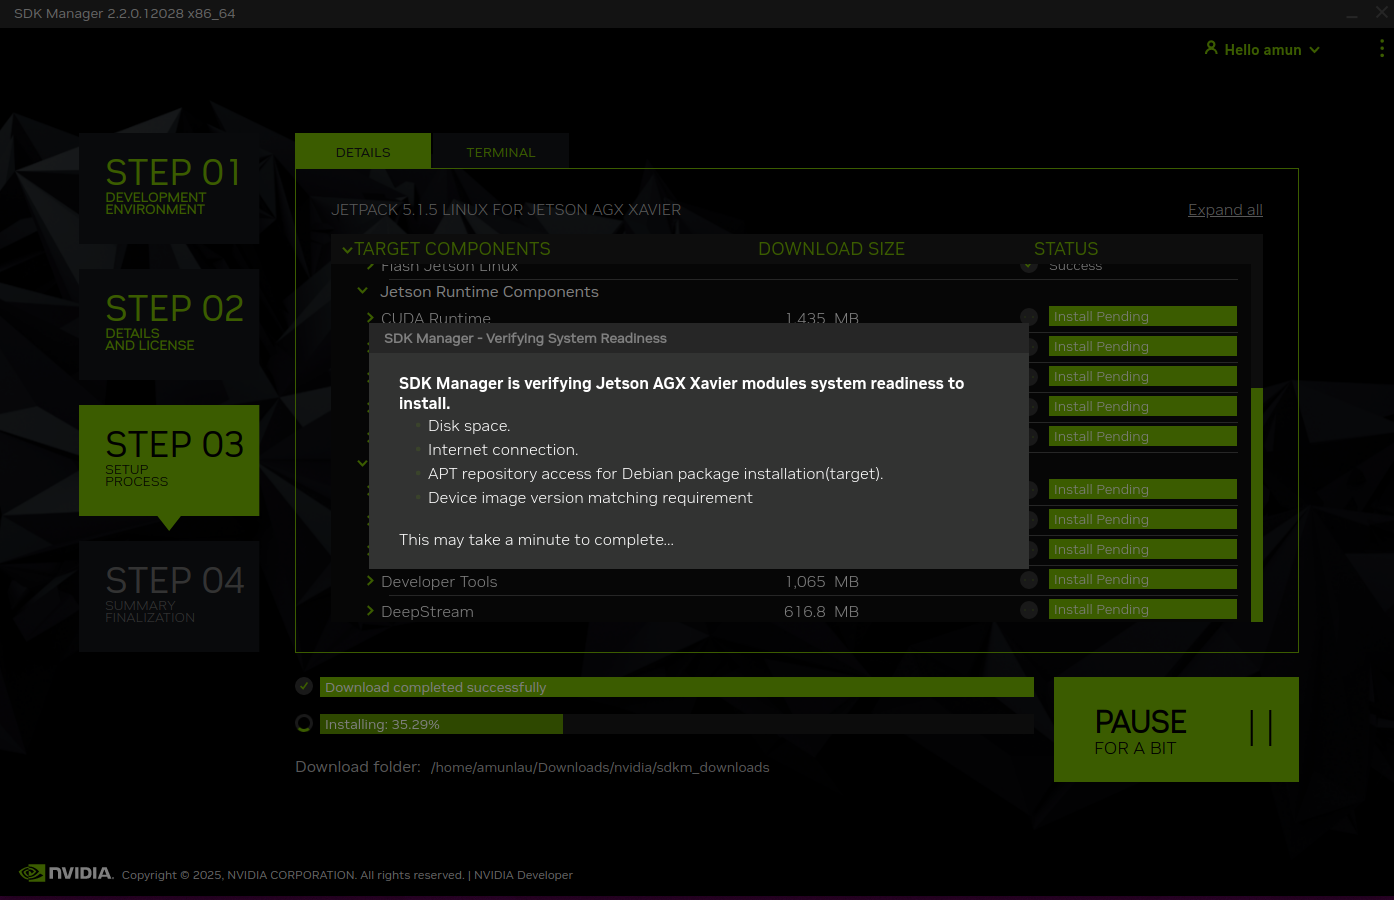Click the user profile icon beside Hello amun
1394x900 pixels.
[1211, 48]
